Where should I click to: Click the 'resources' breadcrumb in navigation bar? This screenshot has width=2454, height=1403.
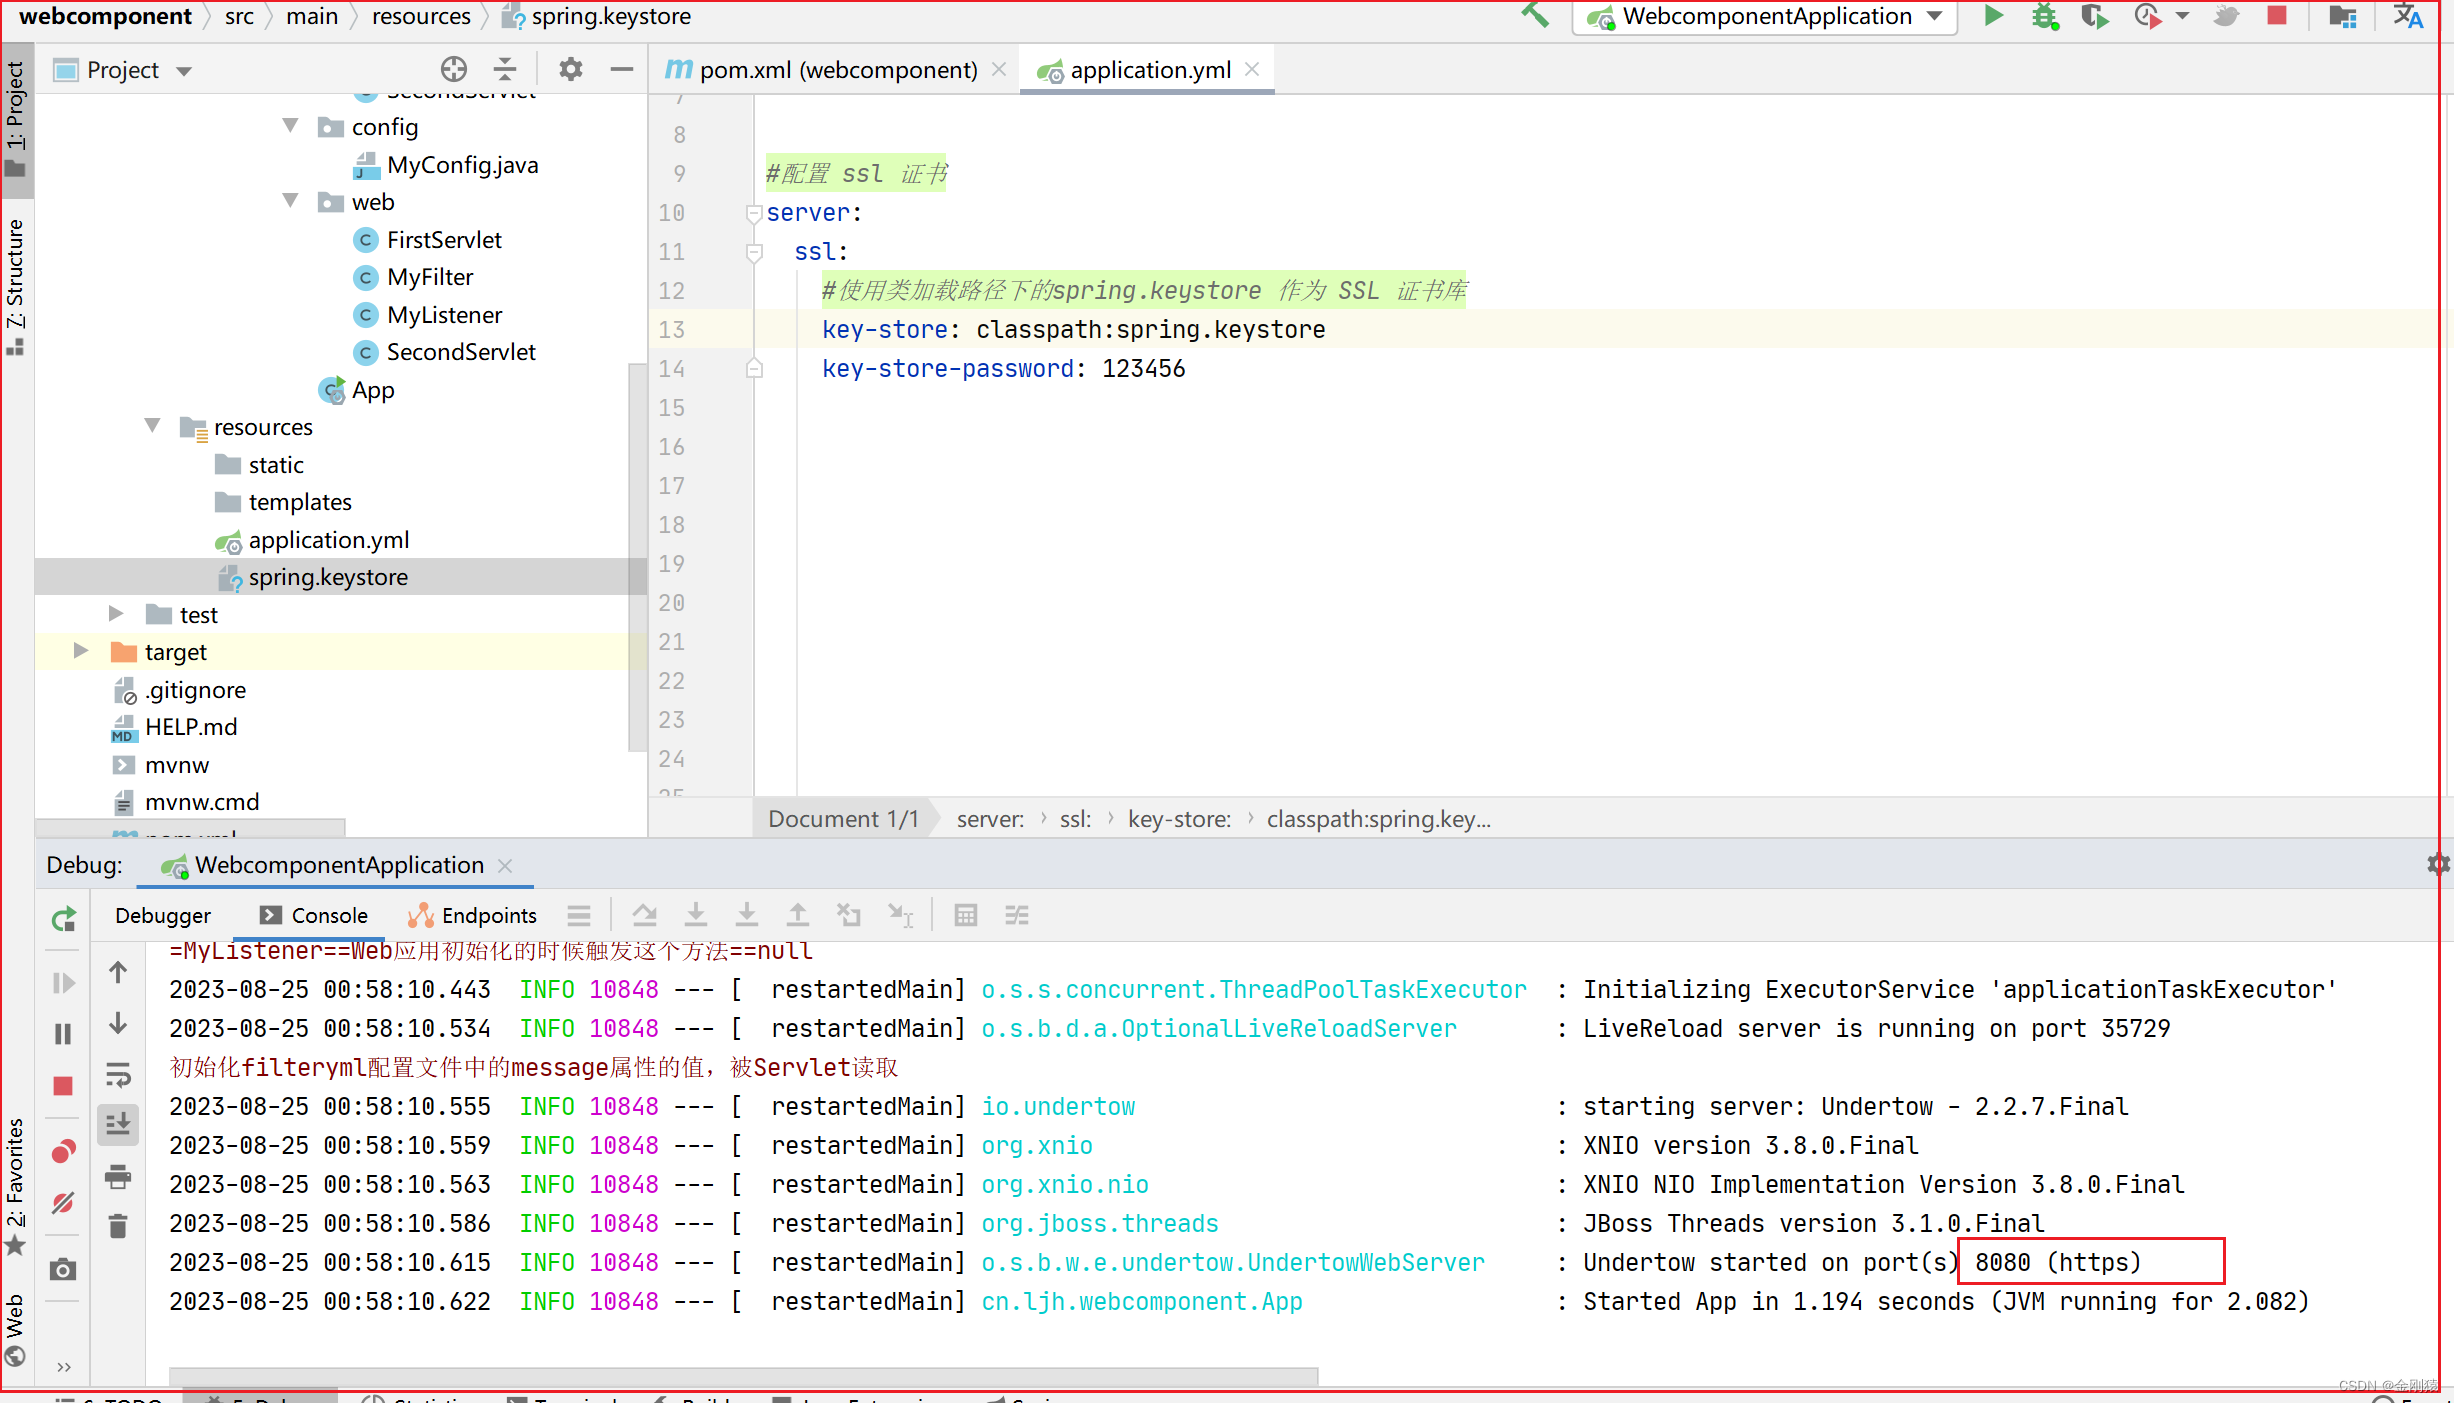421,16
